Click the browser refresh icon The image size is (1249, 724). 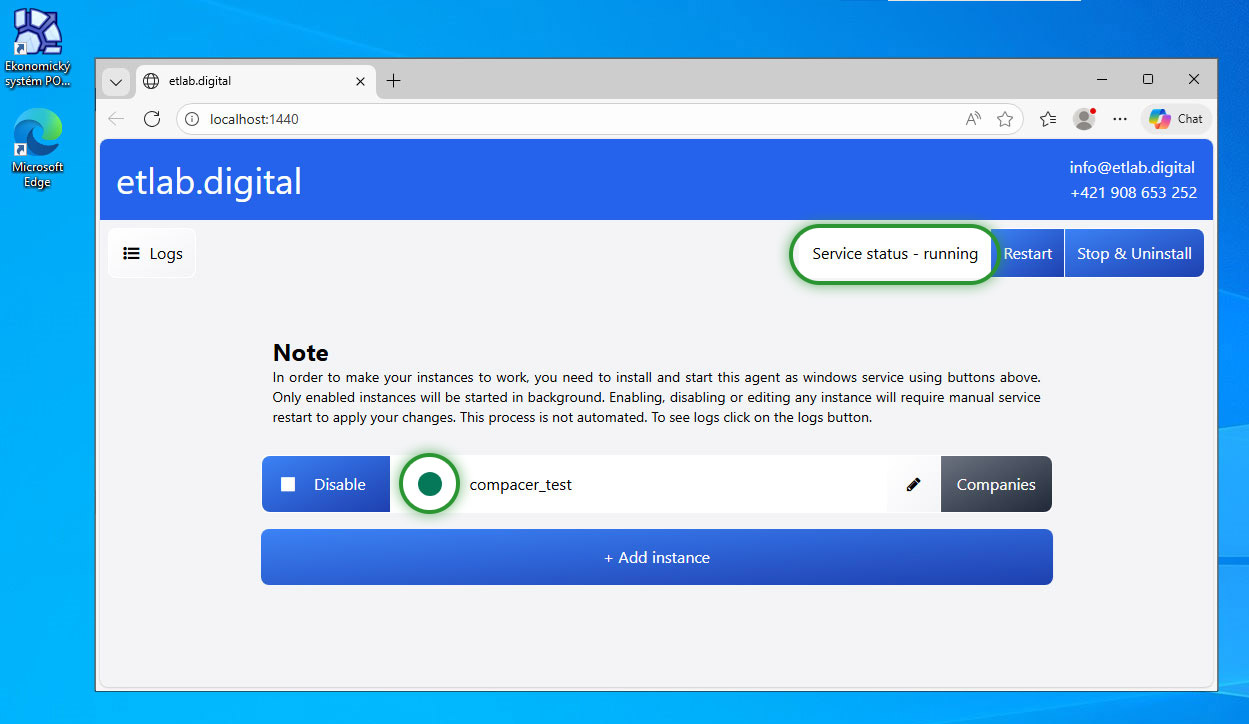click(152, 119)
